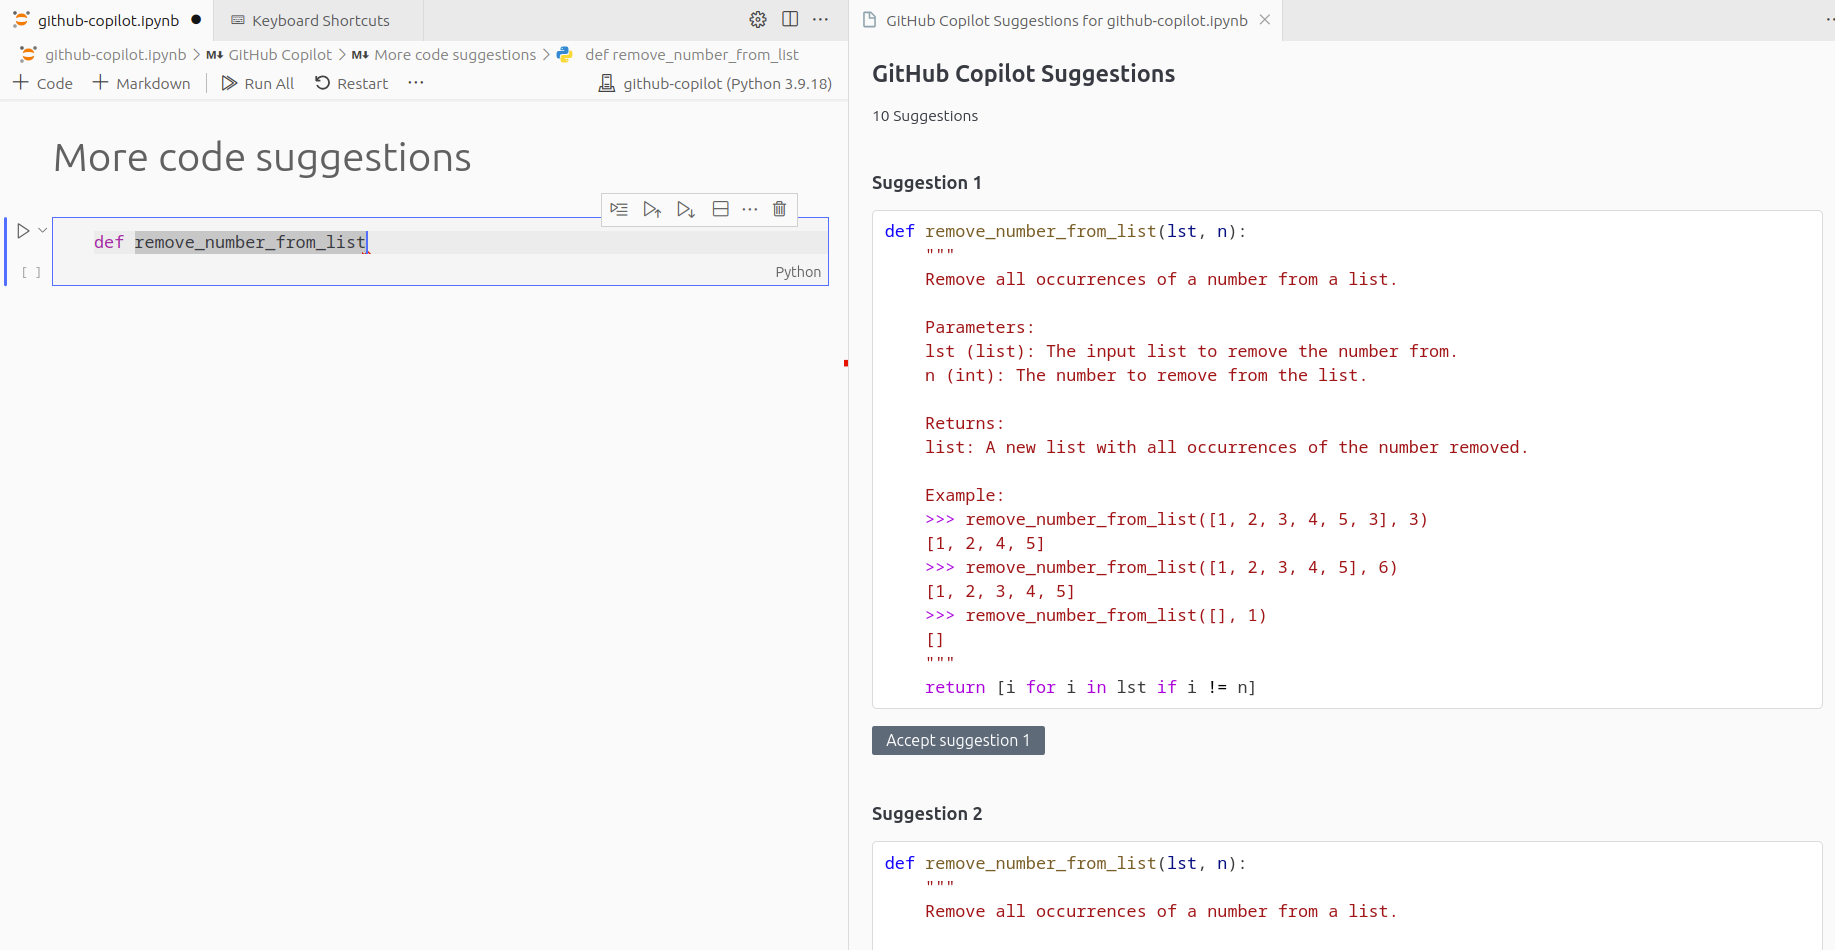The height and width of the screenshot is (950, 1835).
Task: Click the Suggestion 2 heading
Action: [927, 814]
